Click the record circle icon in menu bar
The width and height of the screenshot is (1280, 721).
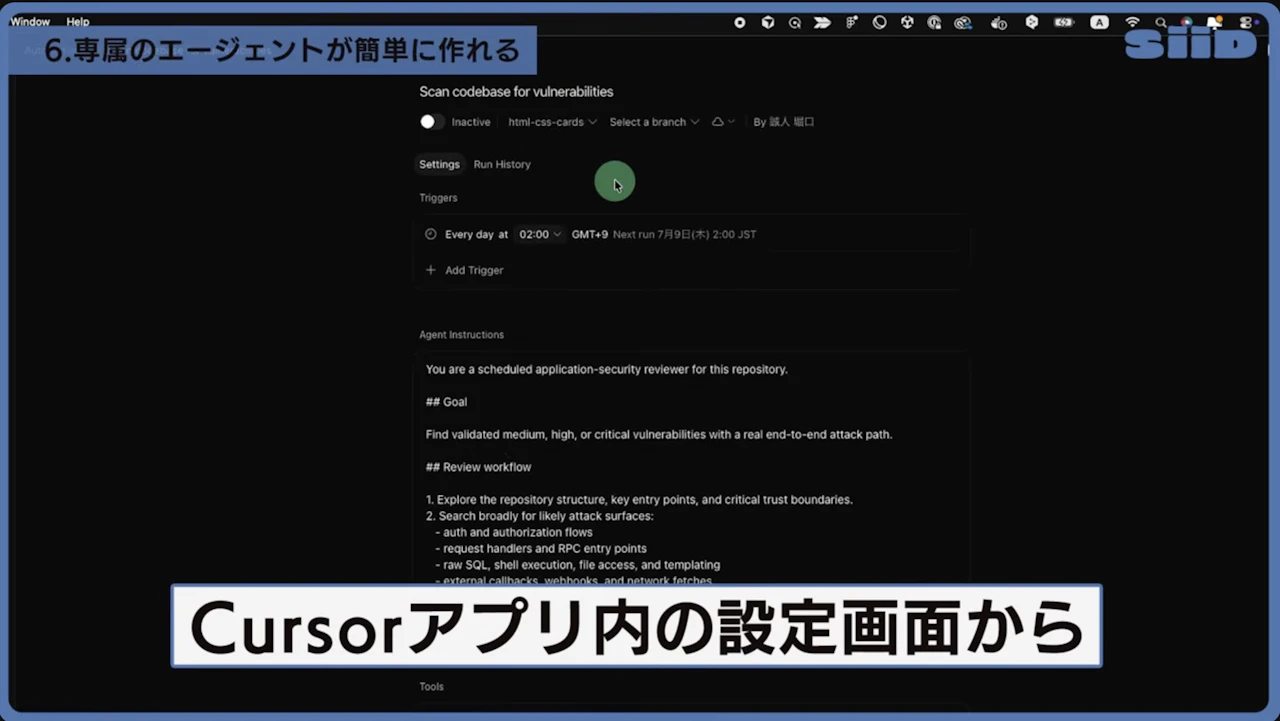(740, 22)
